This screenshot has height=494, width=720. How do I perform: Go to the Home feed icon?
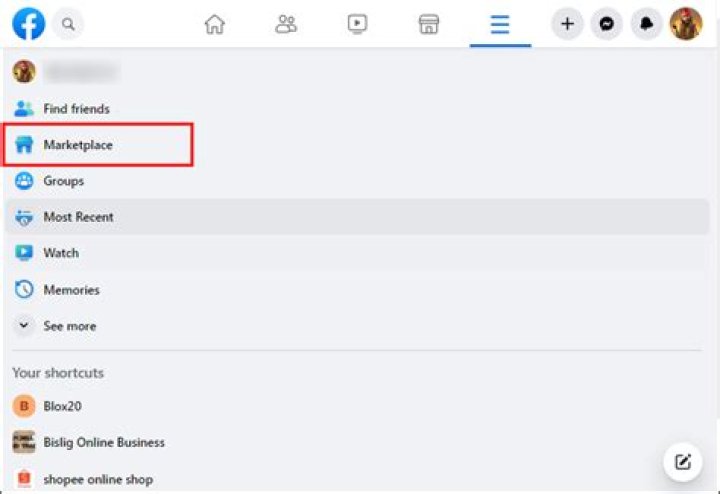pyautogui.click(x=214, y=24)
